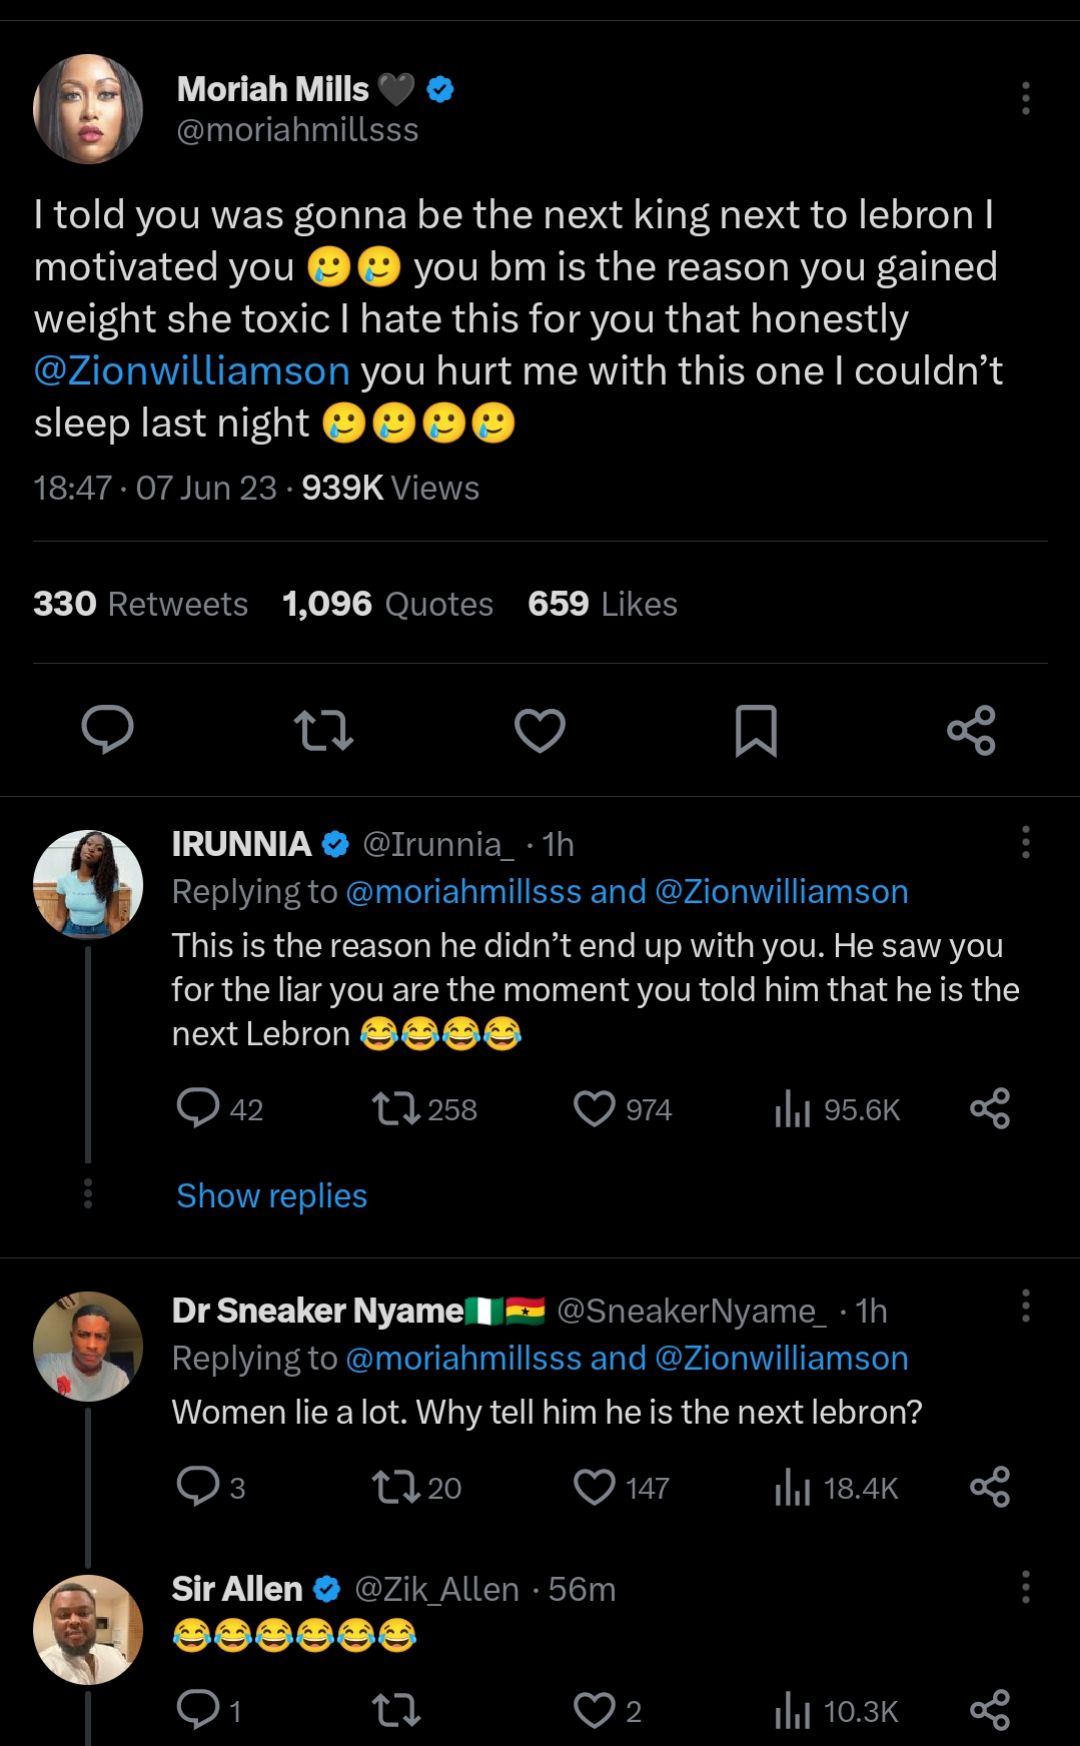
Task: Like Dr Sneaker Nyame's reply
Action: pos(595,1487)
